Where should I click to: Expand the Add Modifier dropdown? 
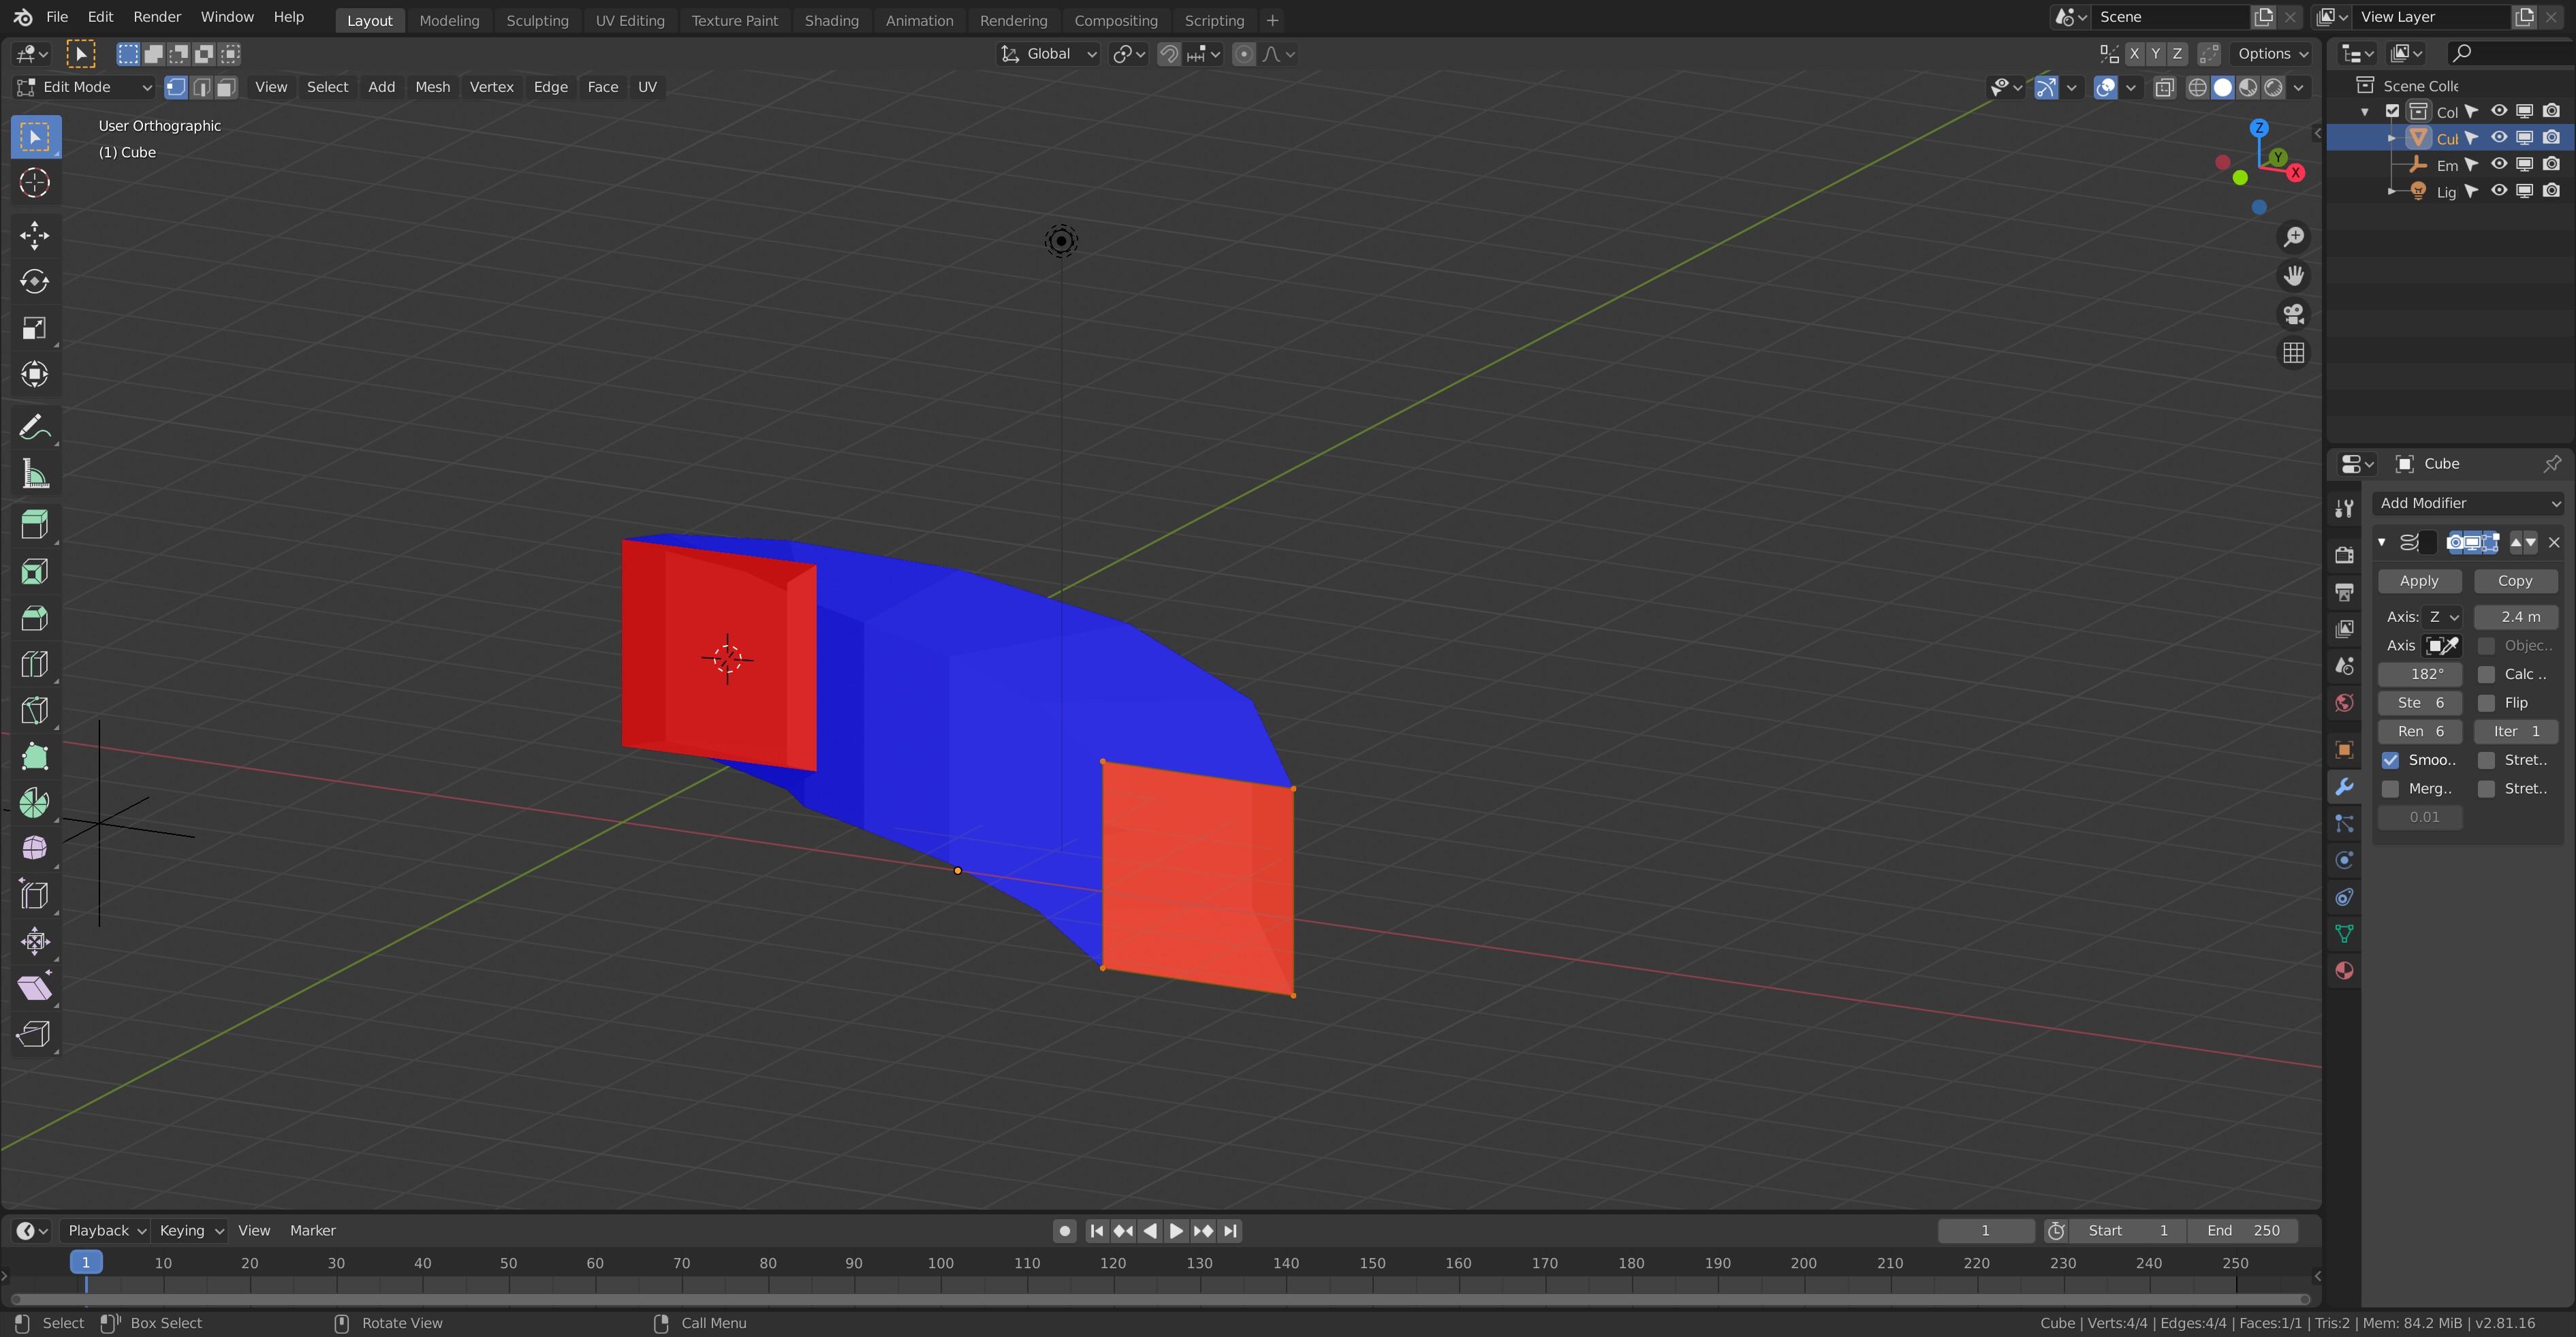(2469, 503)
